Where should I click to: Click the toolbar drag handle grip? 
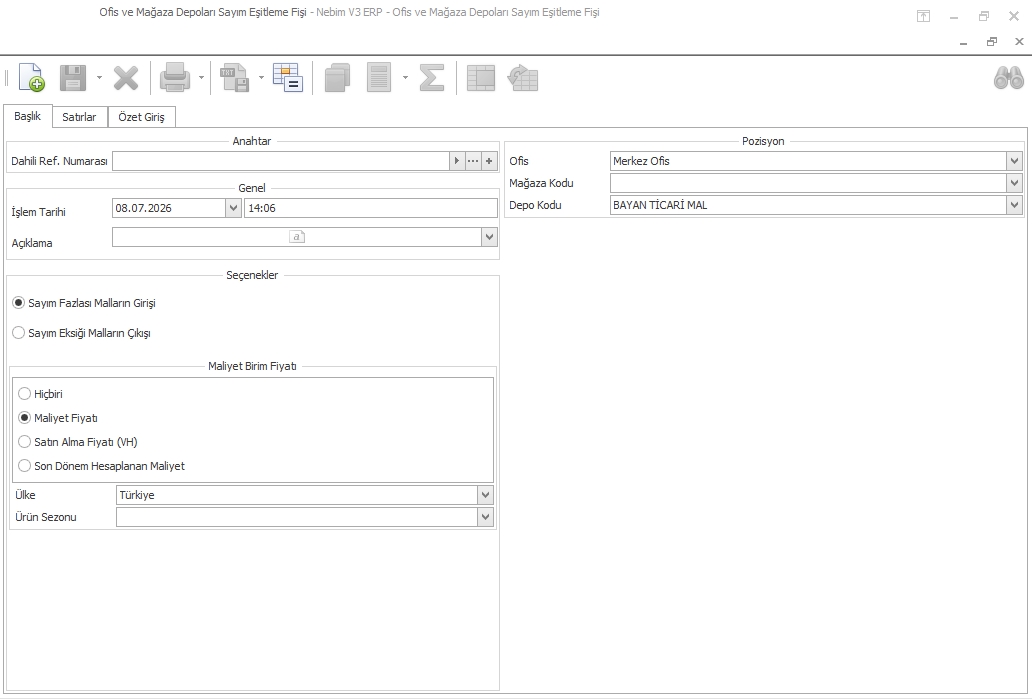[x=7, y=78]
